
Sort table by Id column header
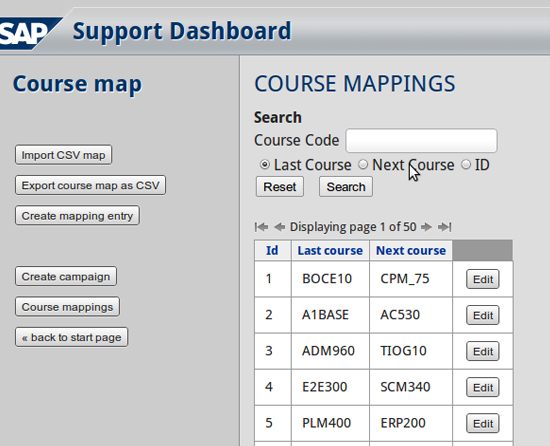(x=272, y=250)
